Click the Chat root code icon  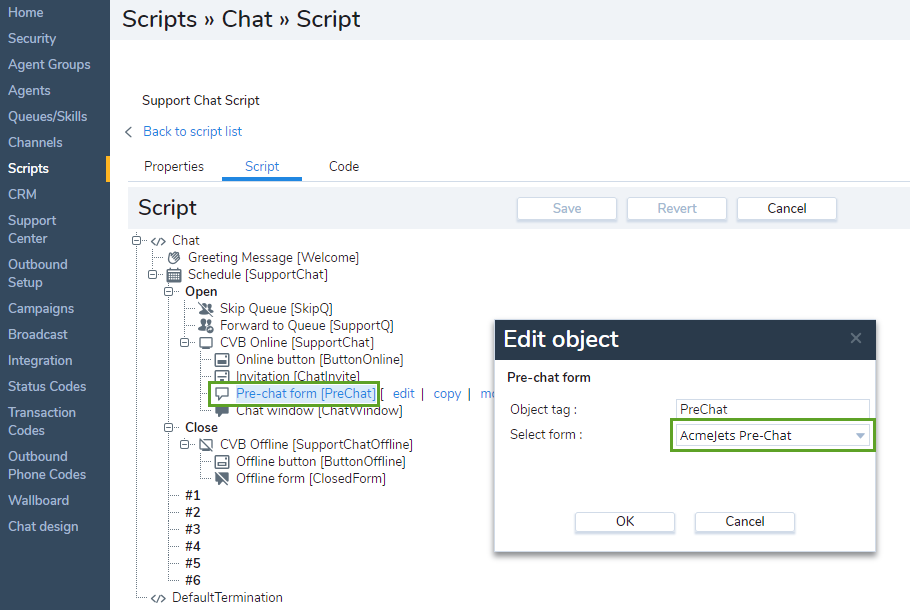pyautogui.click(x=158, y=241)
